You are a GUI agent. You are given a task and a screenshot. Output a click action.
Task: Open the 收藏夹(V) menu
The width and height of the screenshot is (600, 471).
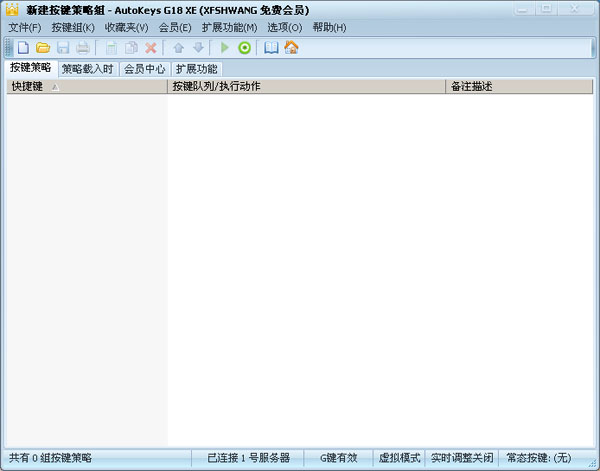tap(126, 27)
